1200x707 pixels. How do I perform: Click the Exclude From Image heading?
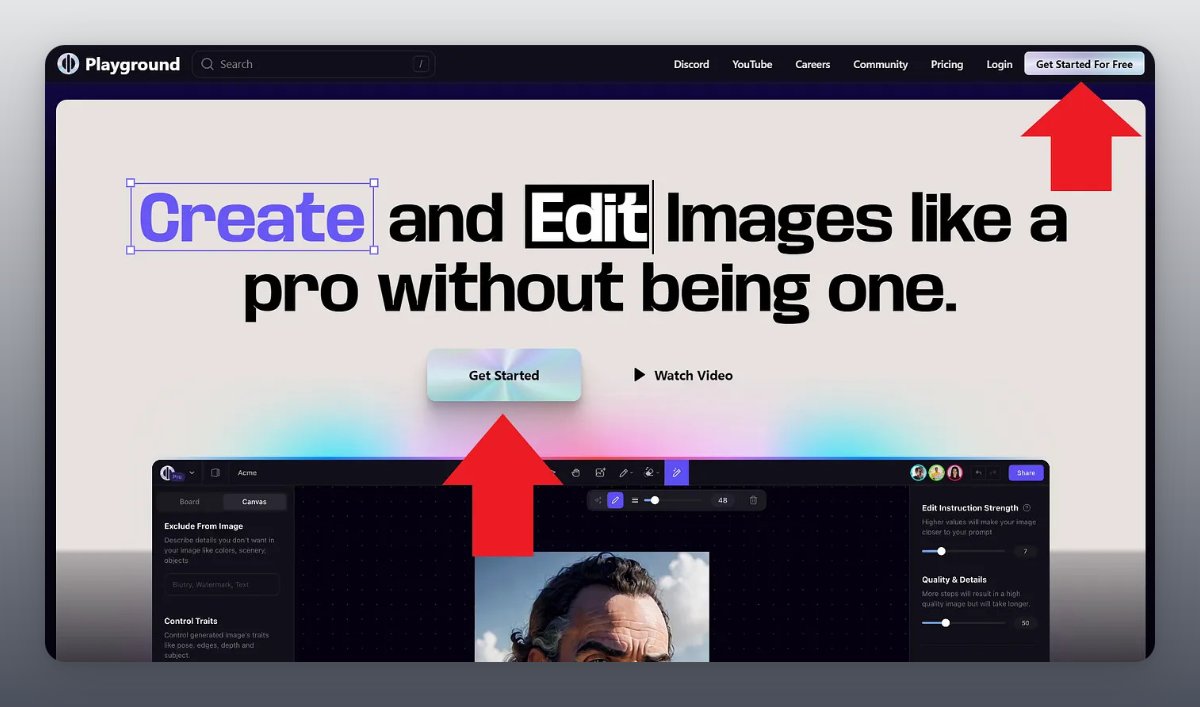coord(204,526)
